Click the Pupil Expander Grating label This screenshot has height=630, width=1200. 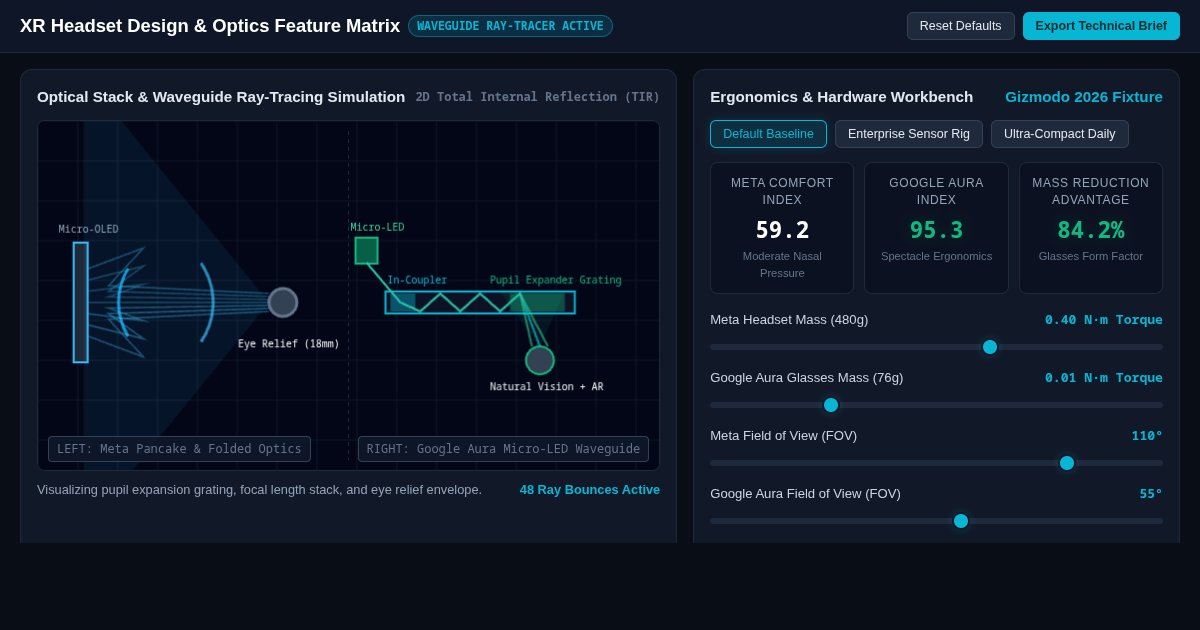tap(555, 280)
